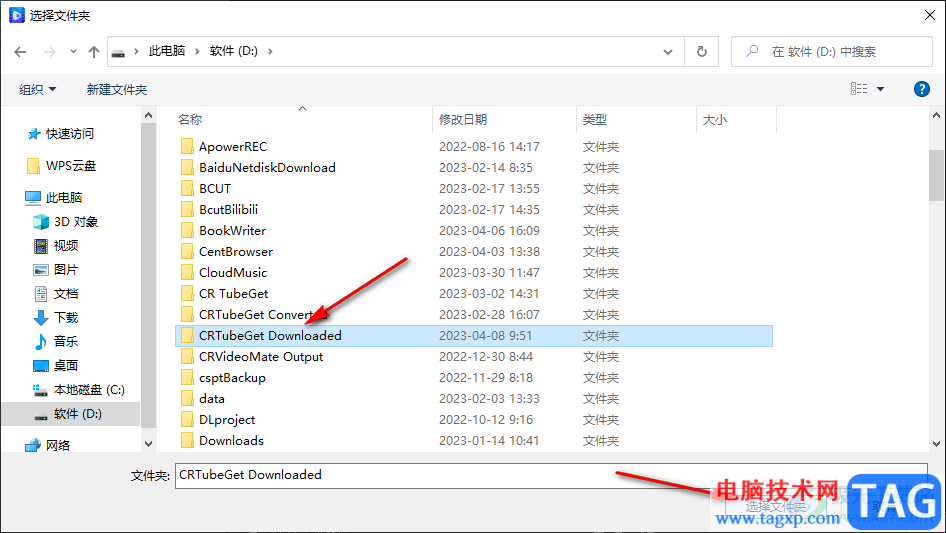Select the BCUT folder icon
946x533 pixels.
[187, 189]
